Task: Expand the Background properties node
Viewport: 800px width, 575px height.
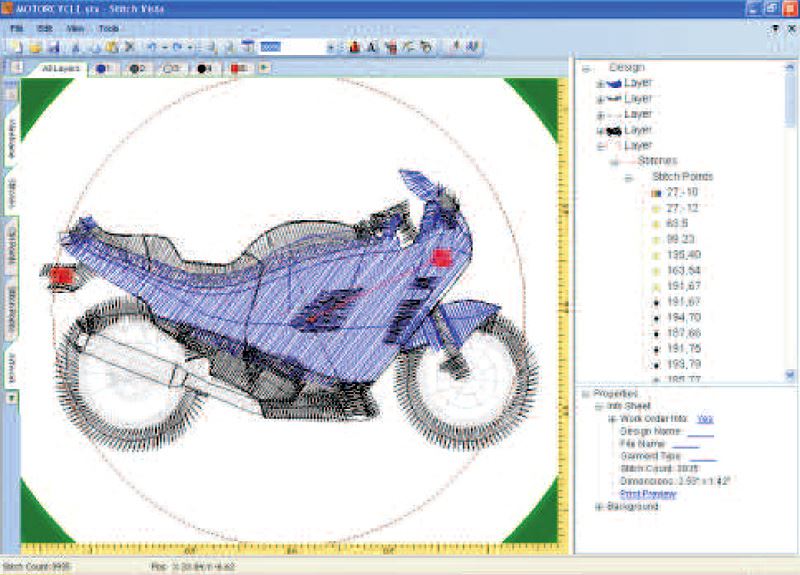Action: 599,507
